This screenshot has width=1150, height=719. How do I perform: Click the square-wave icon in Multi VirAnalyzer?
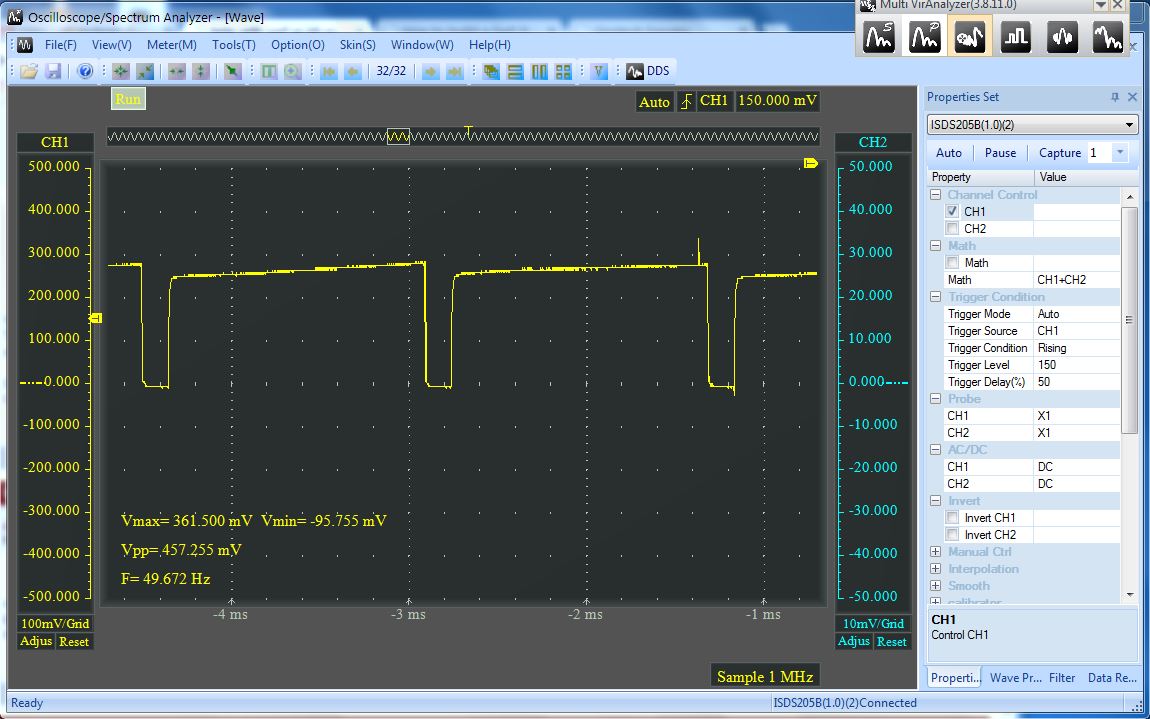1016,35
